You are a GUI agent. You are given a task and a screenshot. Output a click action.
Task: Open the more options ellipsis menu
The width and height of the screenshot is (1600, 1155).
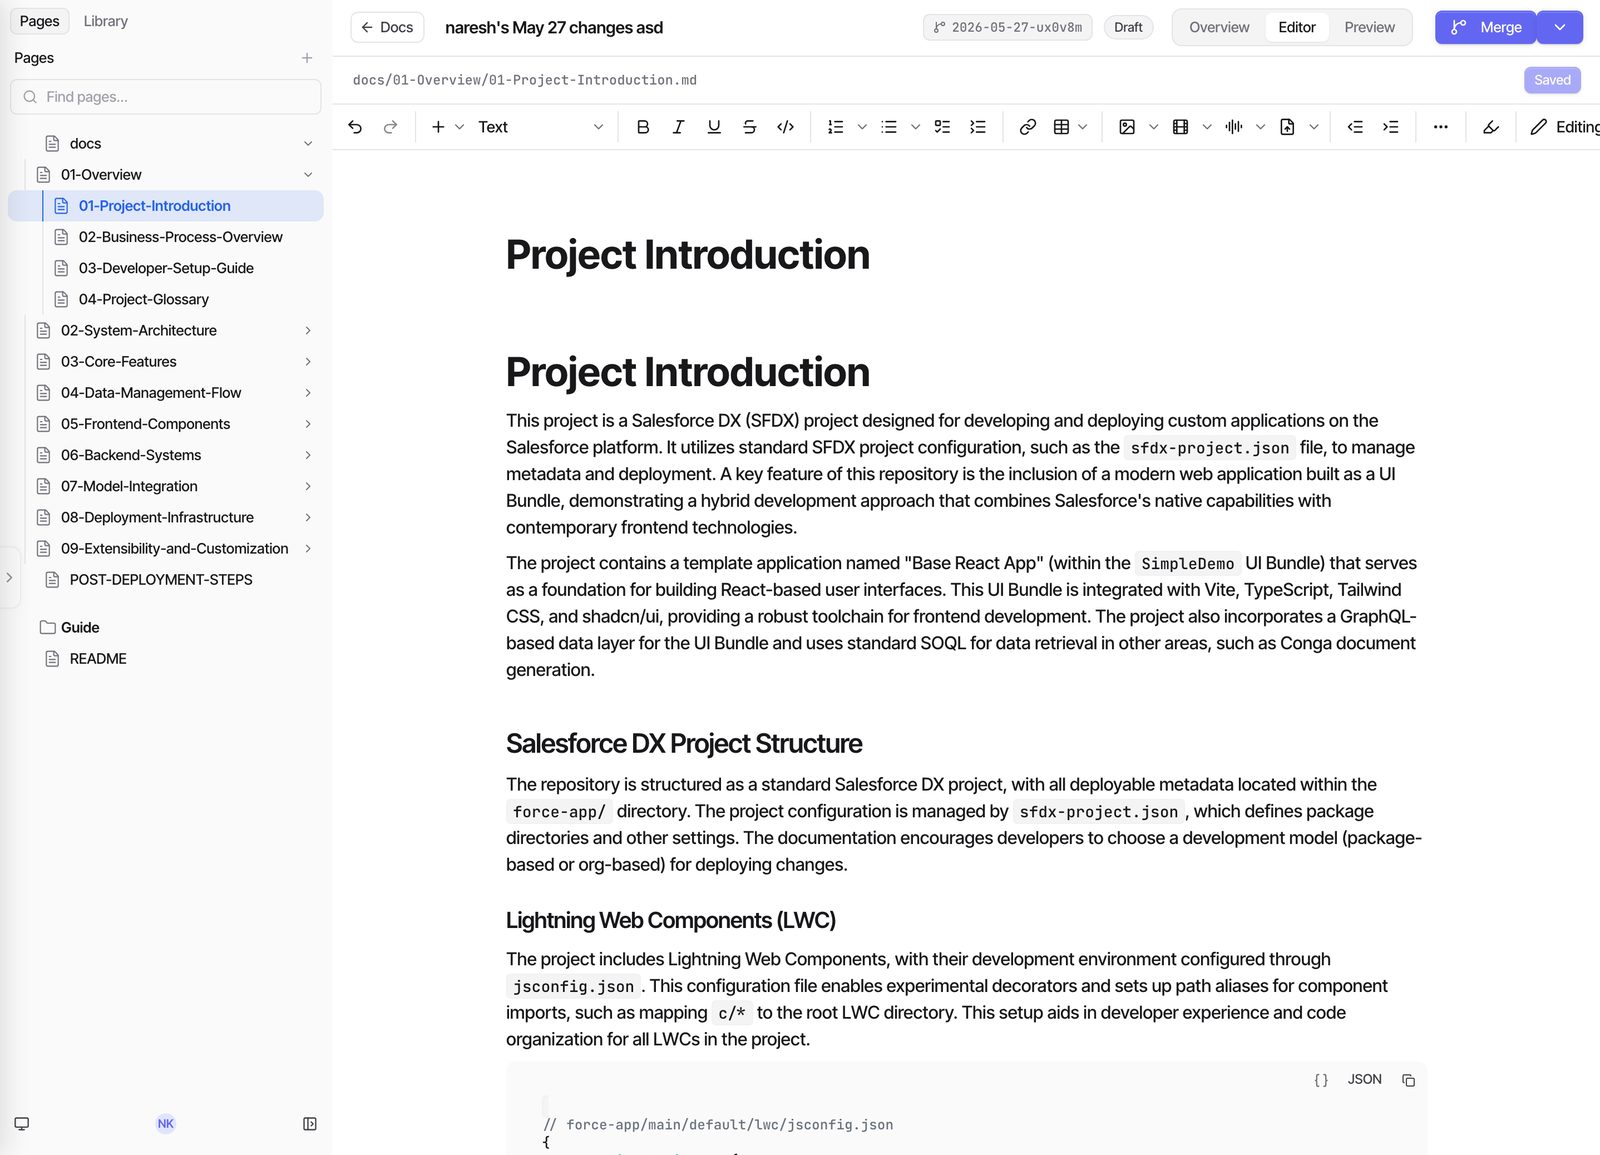pyautogui.click(x=1441, y=127)
